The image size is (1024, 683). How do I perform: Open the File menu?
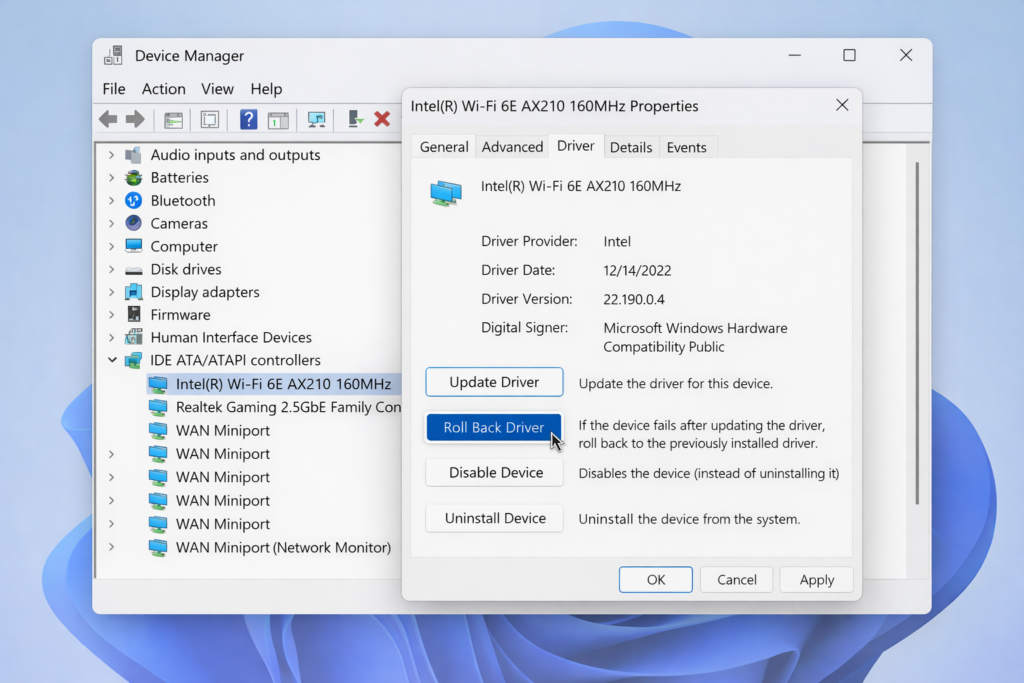[x=114, y=89]
